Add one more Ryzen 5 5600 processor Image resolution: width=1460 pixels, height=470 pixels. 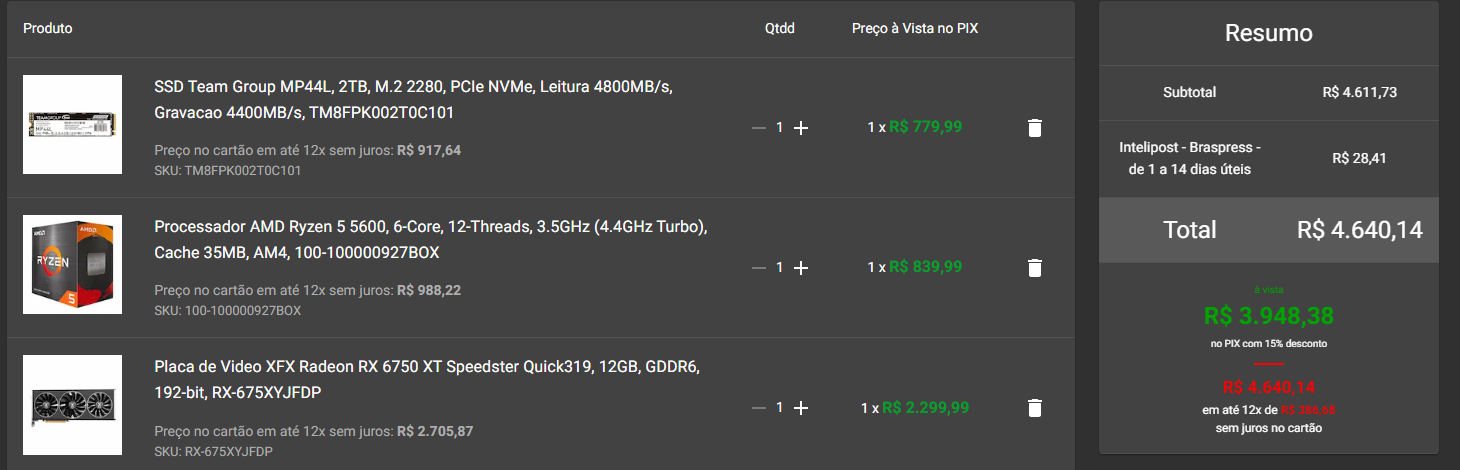tap(800, 268)
